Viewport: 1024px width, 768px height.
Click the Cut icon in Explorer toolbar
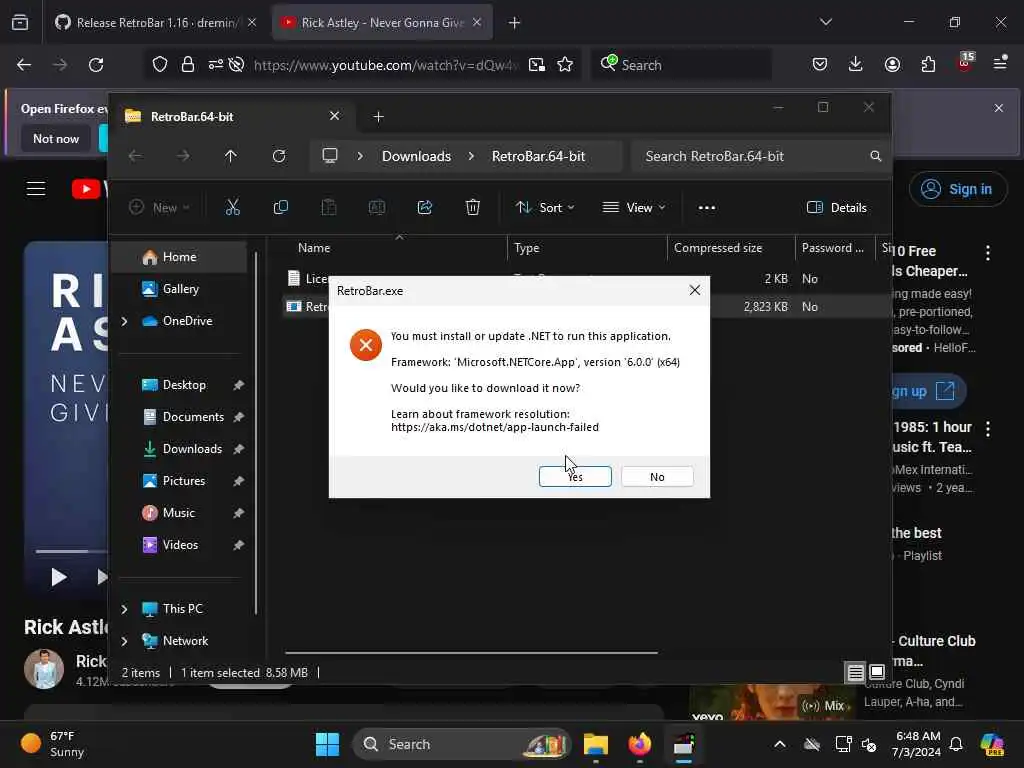tap(232, 208)
